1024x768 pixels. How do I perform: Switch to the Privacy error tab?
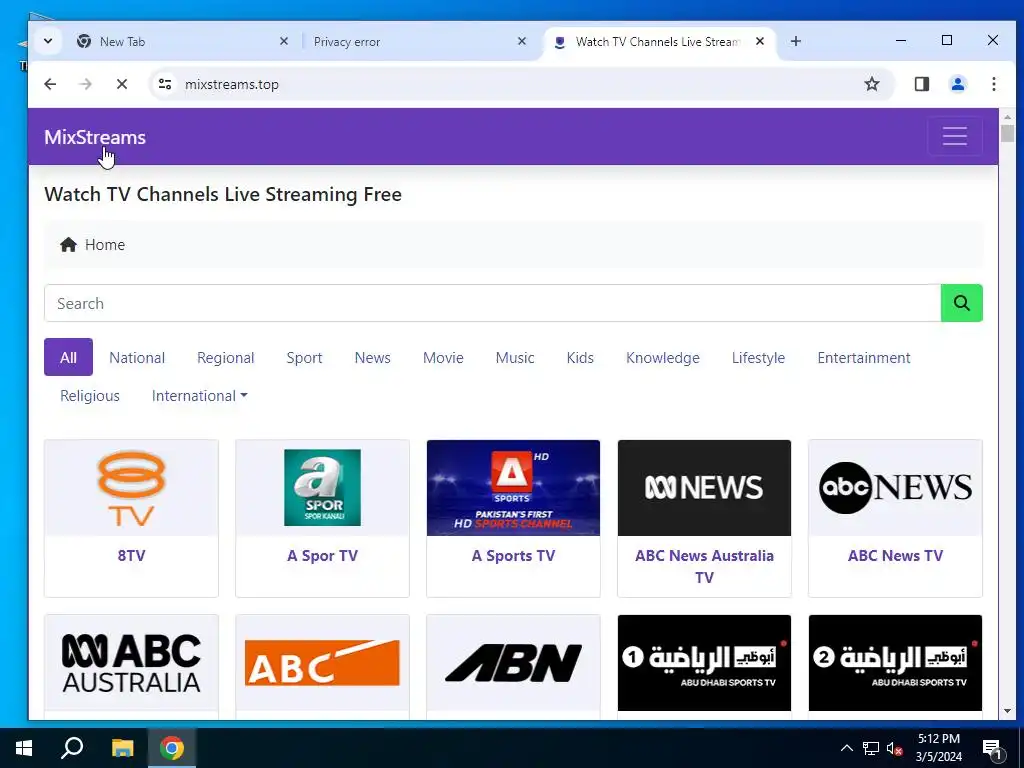tap(420, 41)
